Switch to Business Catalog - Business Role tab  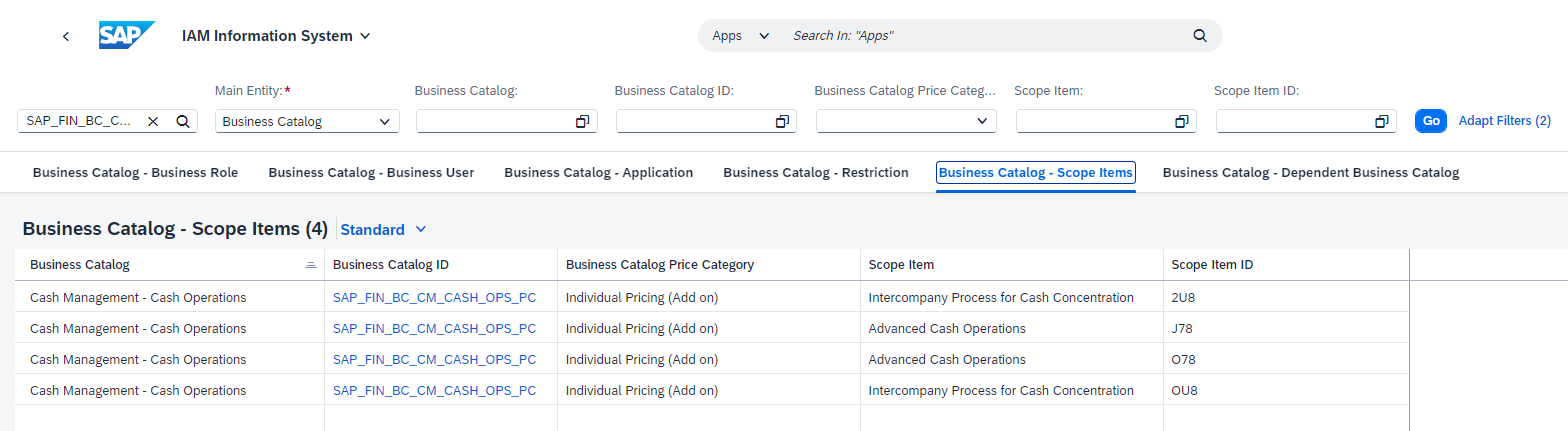[x=135, y=172]
